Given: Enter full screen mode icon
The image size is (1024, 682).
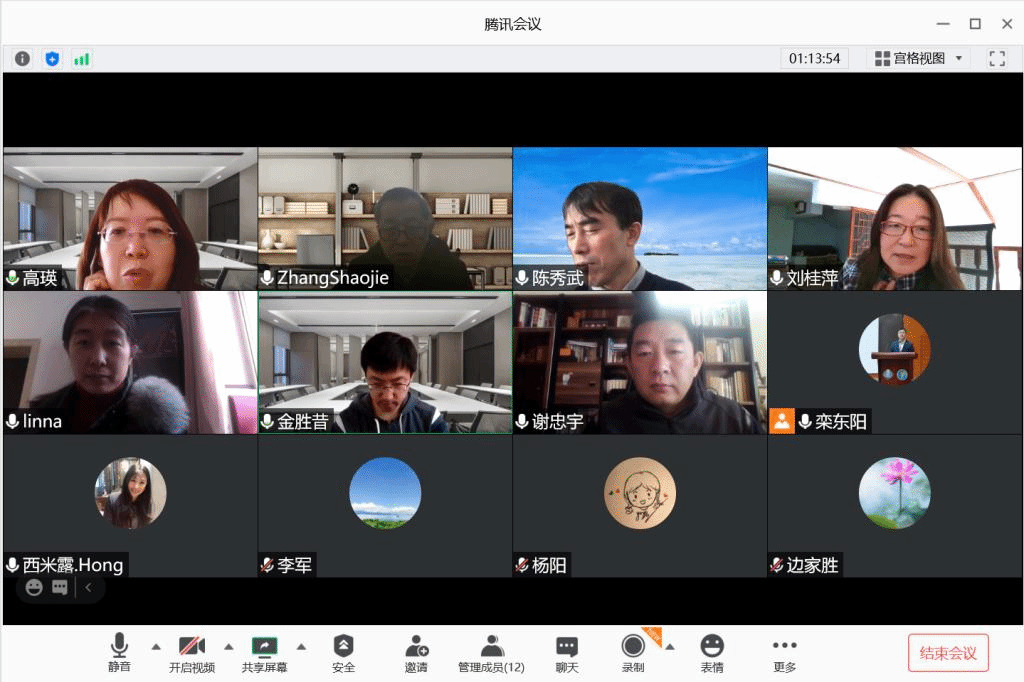Looking at the screenshot, I should (997, 59).
